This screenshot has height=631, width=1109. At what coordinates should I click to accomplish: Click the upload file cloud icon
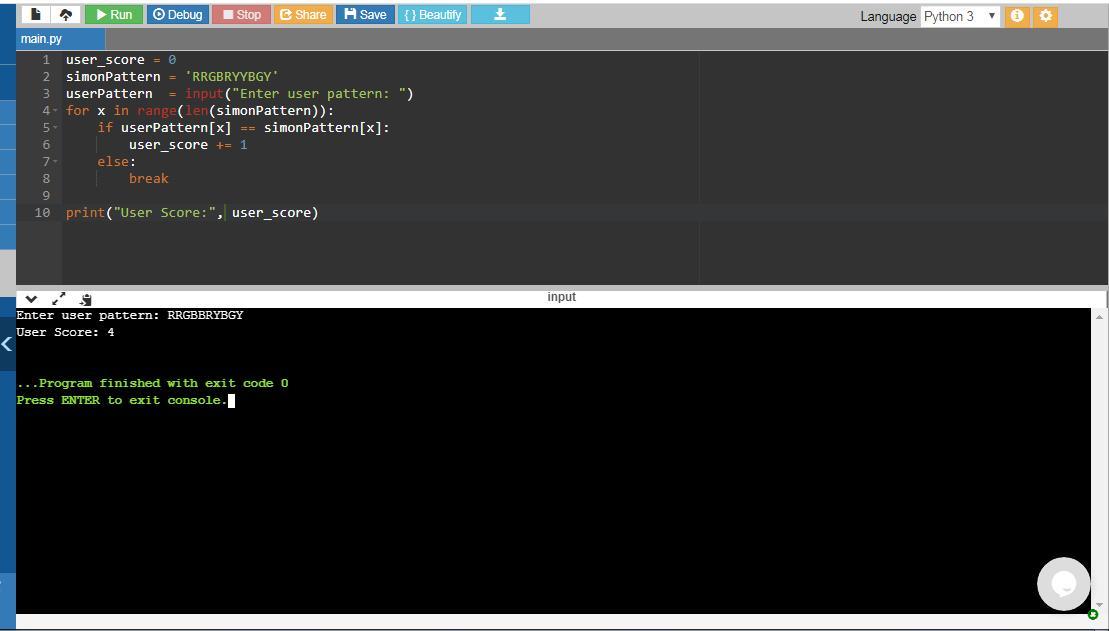tap(66, 14)
